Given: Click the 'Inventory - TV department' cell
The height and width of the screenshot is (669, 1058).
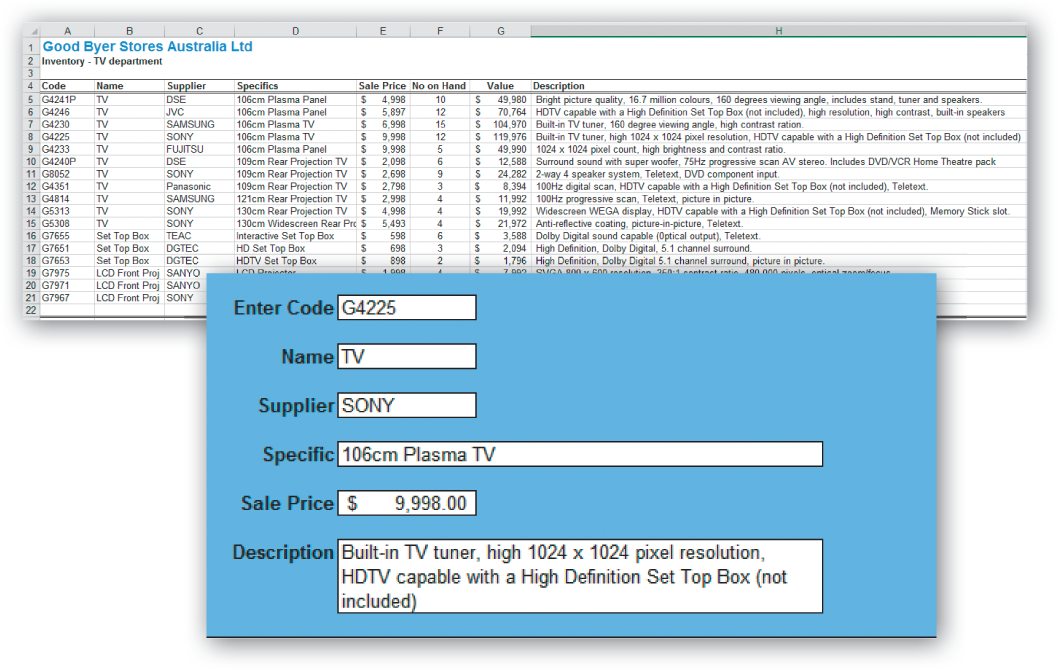Looking at the screenshot, I should 102,61.
